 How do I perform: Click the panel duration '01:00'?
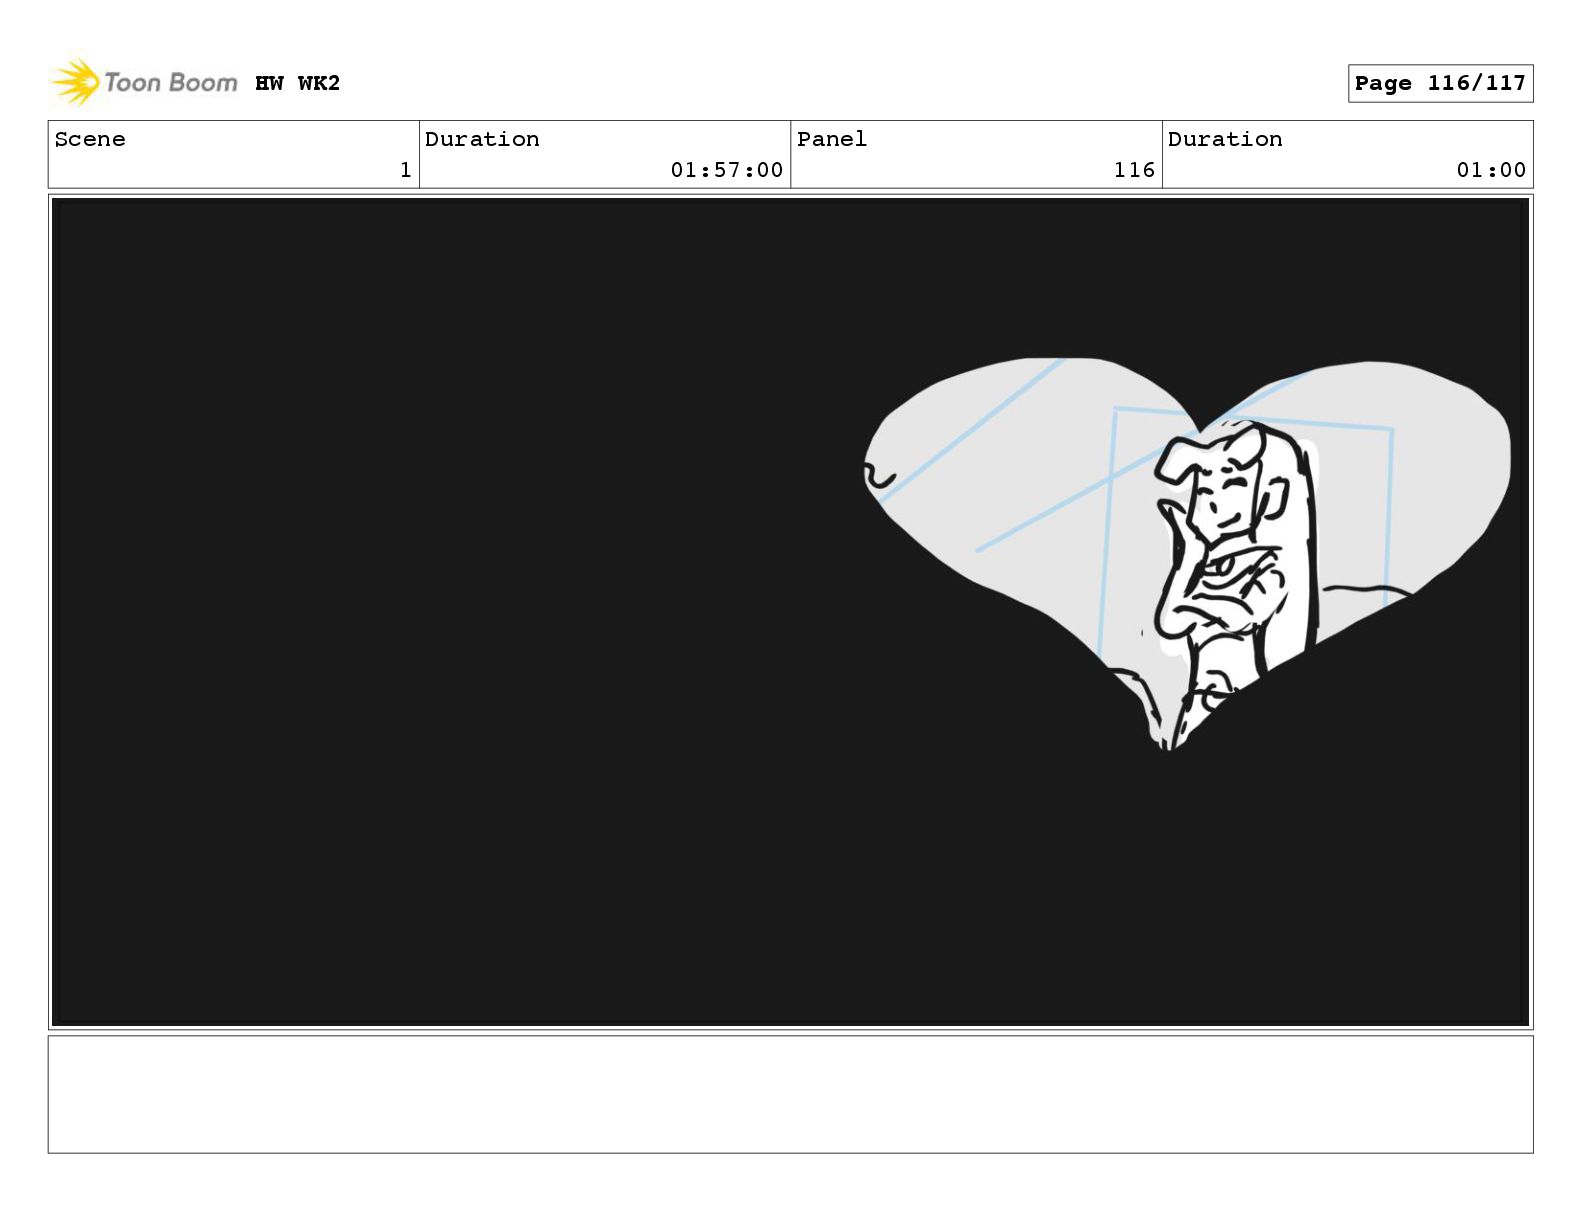[1491, 170]
